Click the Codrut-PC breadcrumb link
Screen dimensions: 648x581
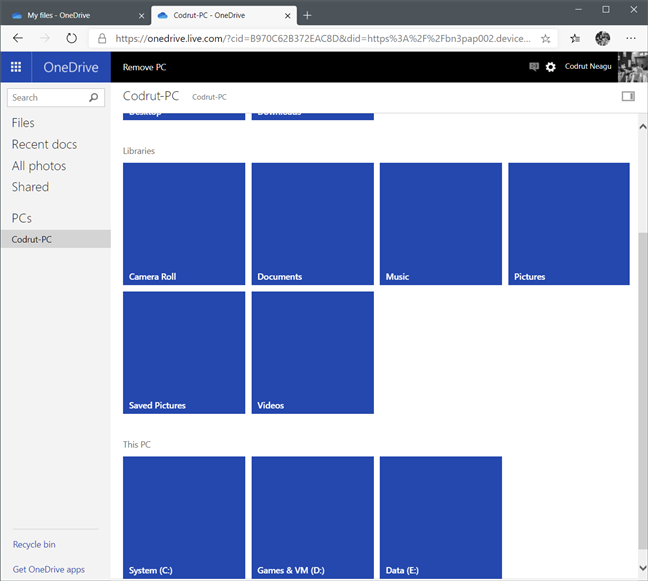209,97
